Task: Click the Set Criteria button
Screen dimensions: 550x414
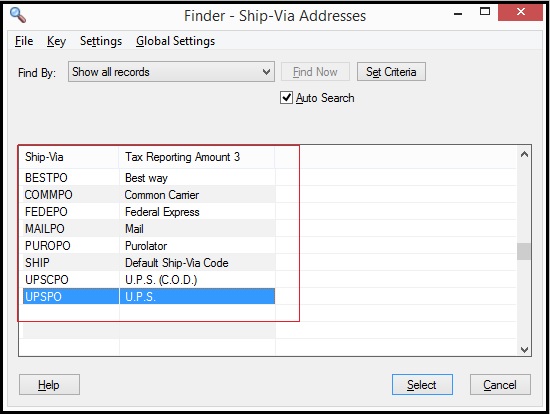Action: pos(391,72)
